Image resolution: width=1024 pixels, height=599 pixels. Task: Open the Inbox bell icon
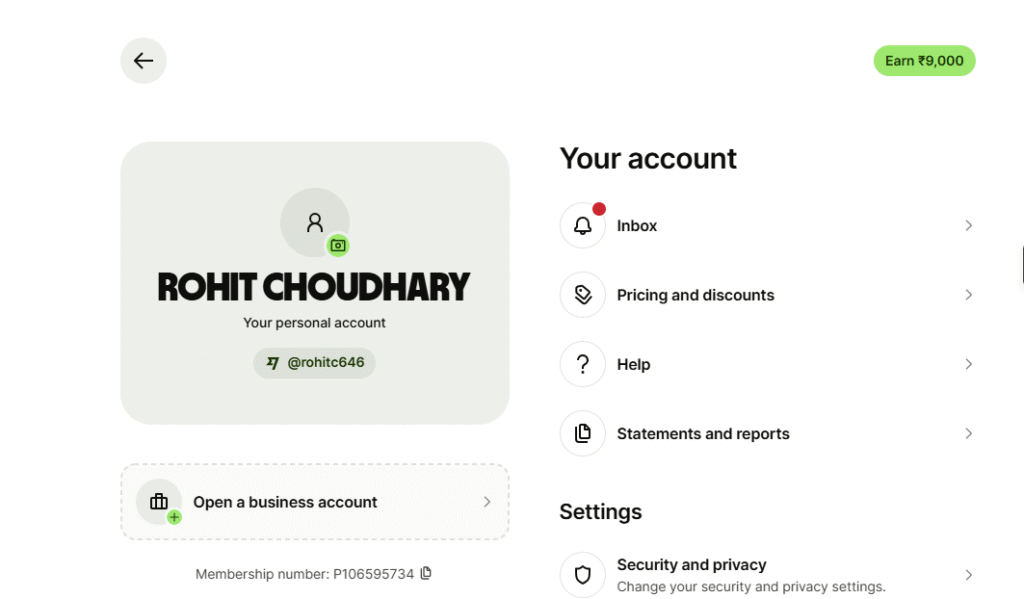pos(582,225)
